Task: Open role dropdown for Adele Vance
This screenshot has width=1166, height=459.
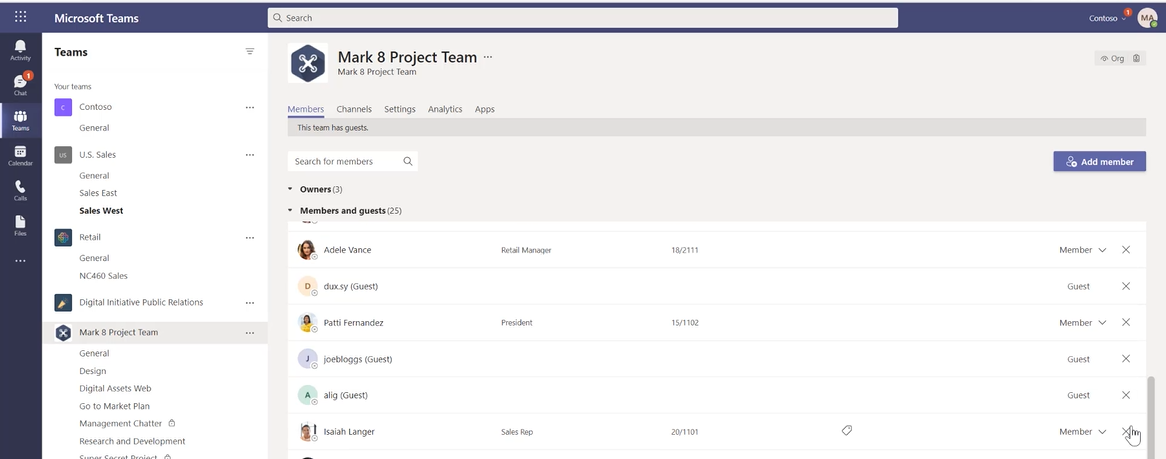Action: pyautogui.click(x=1083, y=250)
